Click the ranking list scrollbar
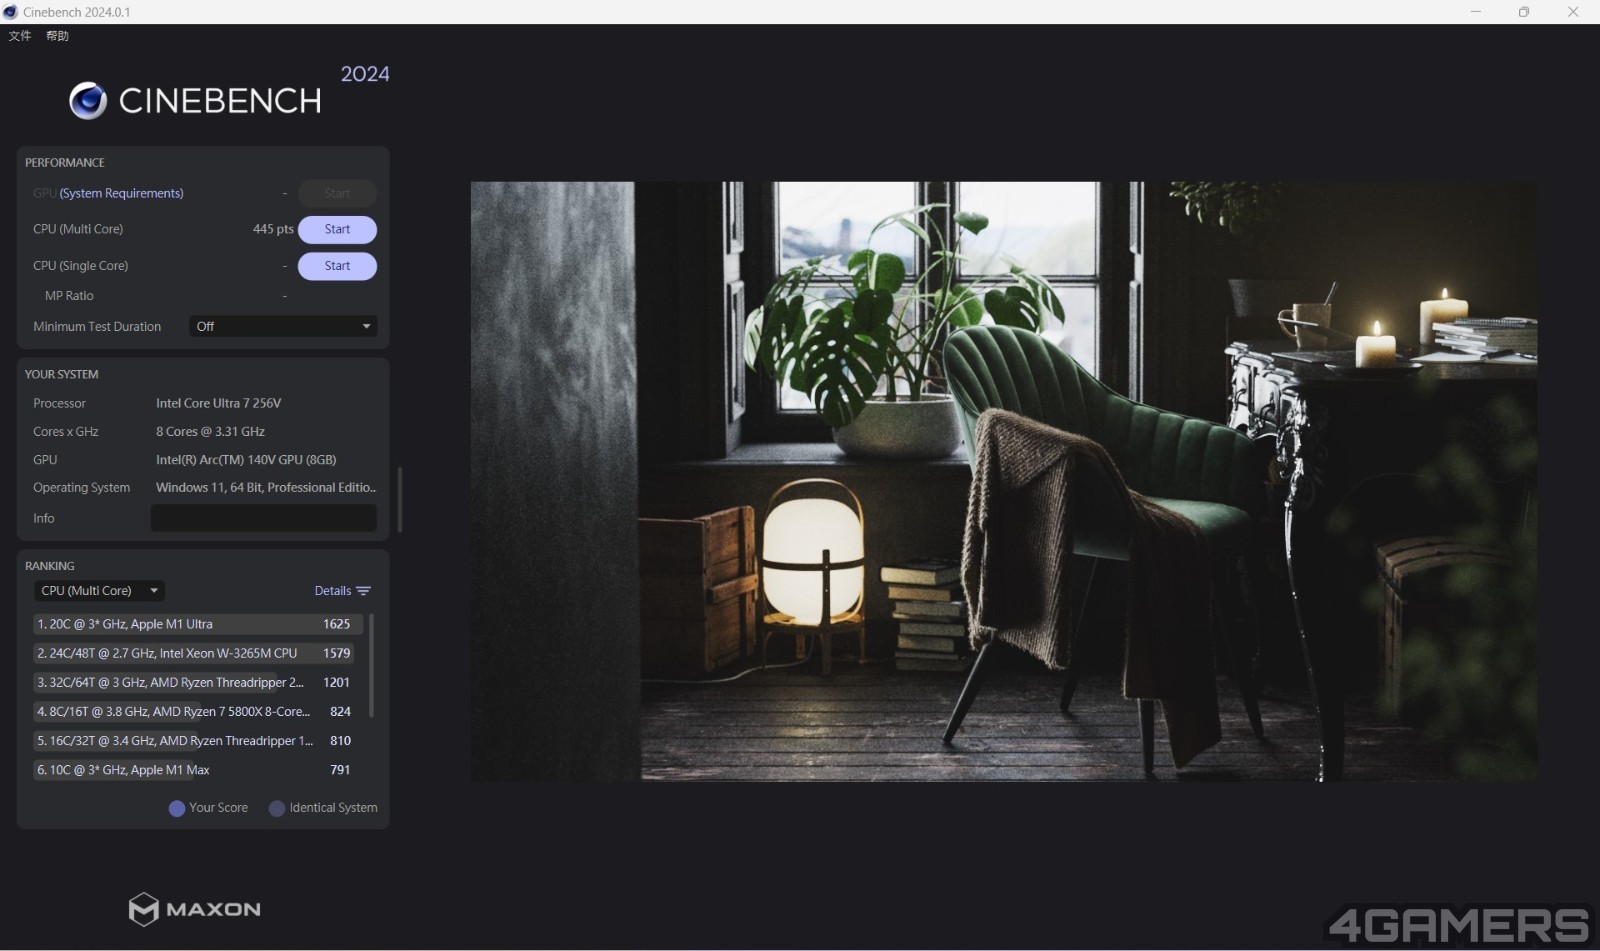This screenshot has height=951, width=1600. click(371, 665)
